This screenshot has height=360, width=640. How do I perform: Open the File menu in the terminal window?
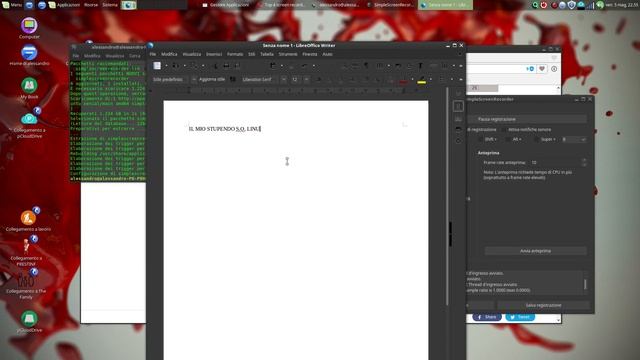click(76, 56)
